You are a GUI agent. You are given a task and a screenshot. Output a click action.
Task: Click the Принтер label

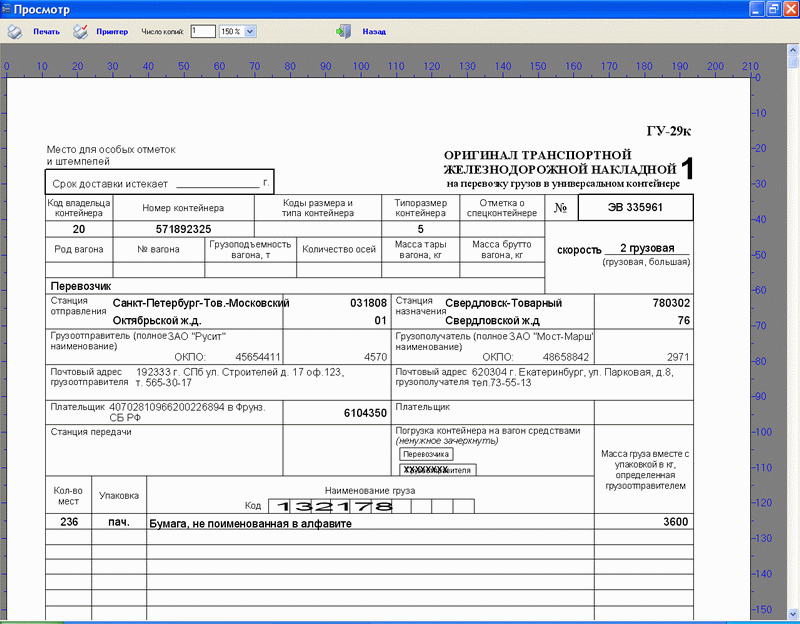coord(112,32)
